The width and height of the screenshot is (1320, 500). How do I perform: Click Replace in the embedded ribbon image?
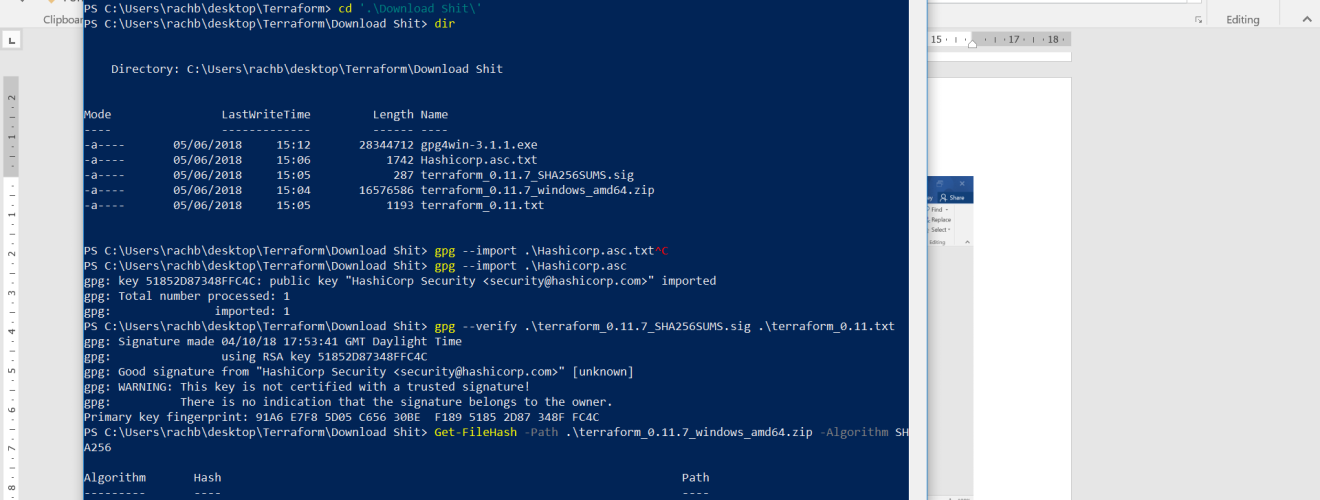pyautogui.click(x=940, y=220)
